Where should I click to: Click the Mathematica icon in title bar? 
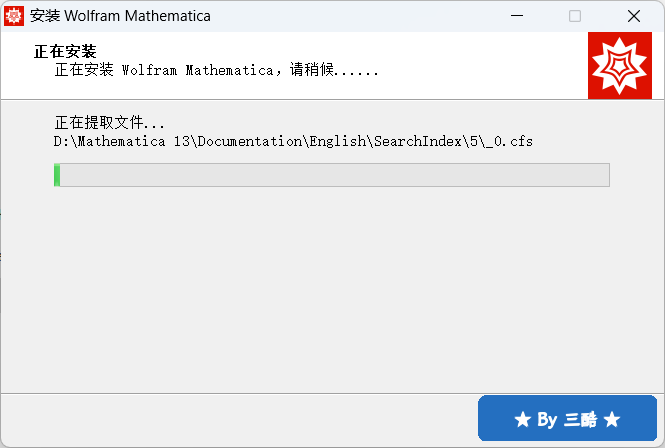(14, 16)
